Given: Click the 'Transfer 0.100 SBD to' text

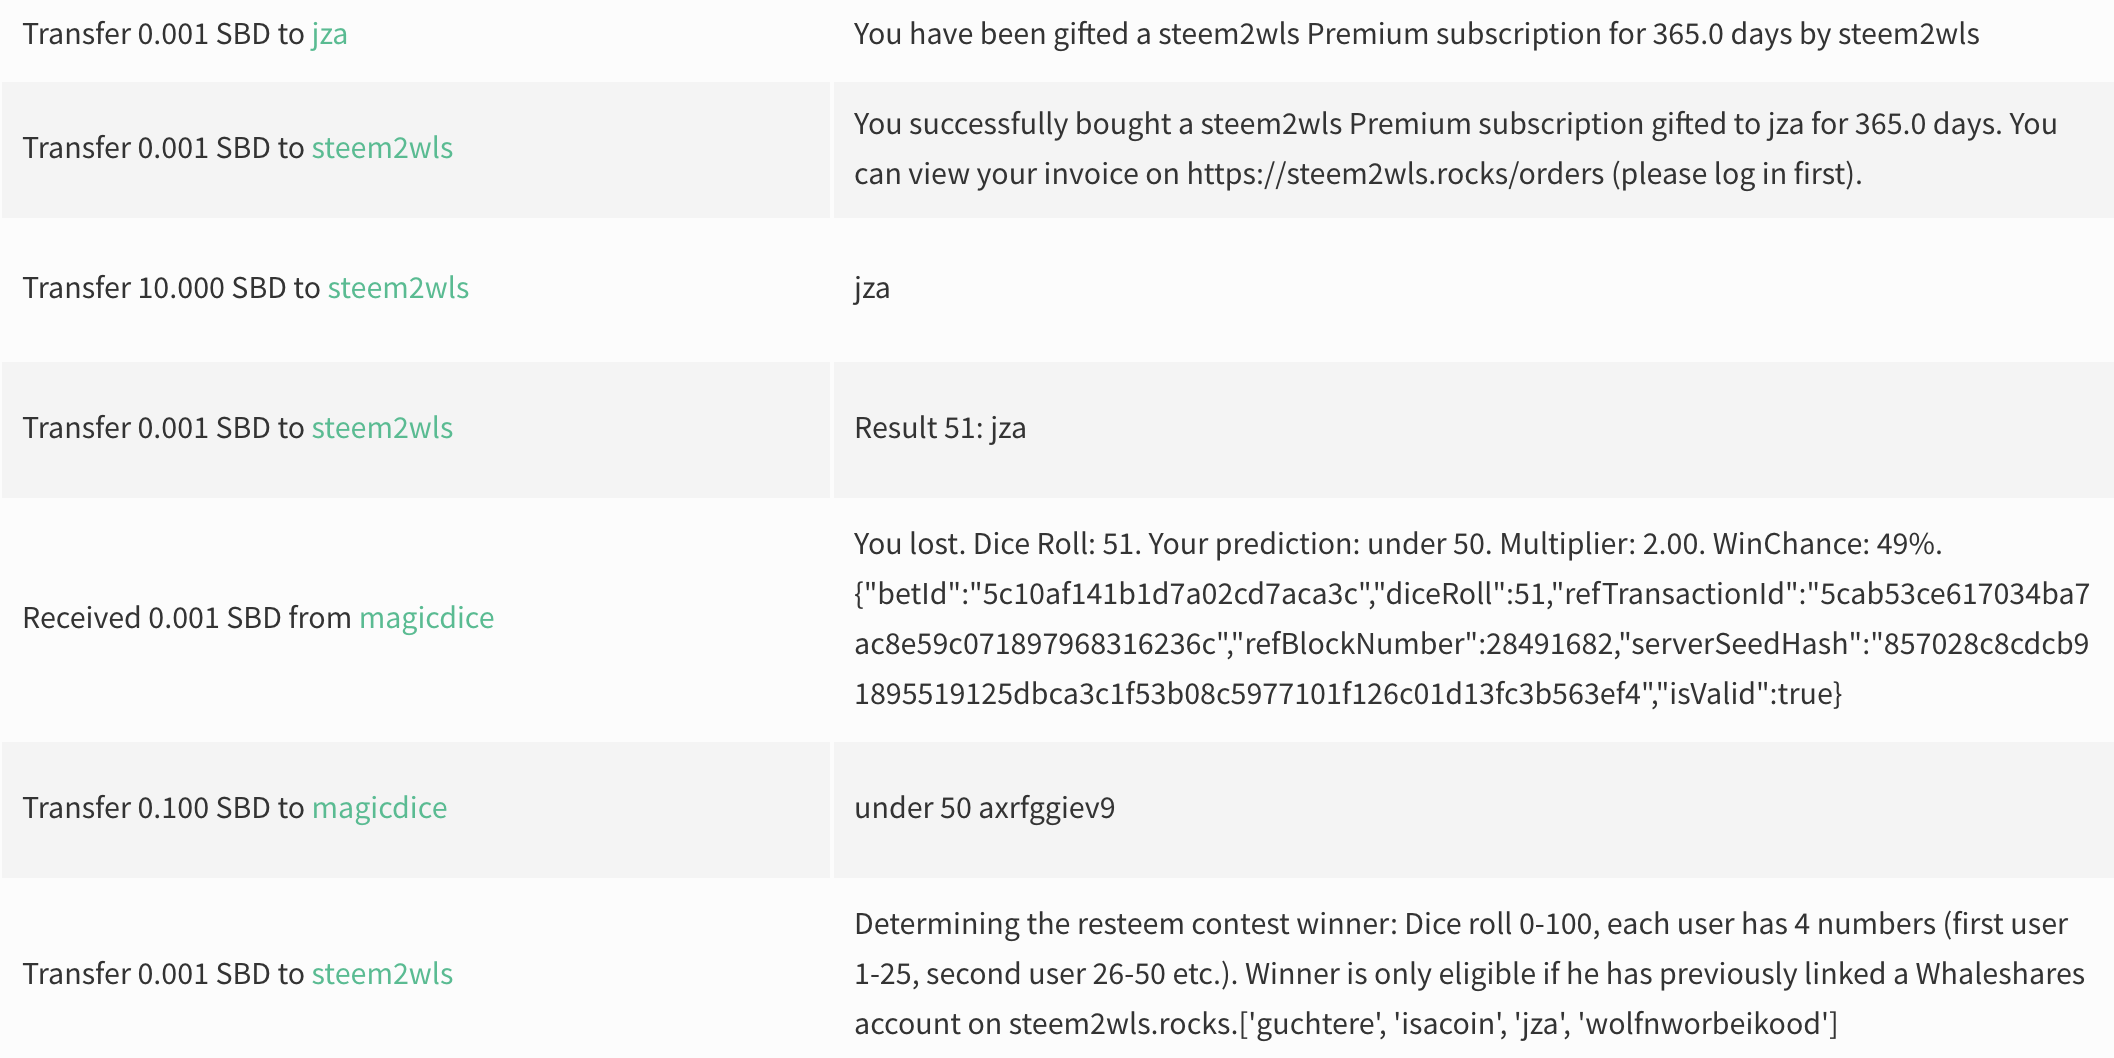Looking at the screenshot, I should [x=163, y=808].
